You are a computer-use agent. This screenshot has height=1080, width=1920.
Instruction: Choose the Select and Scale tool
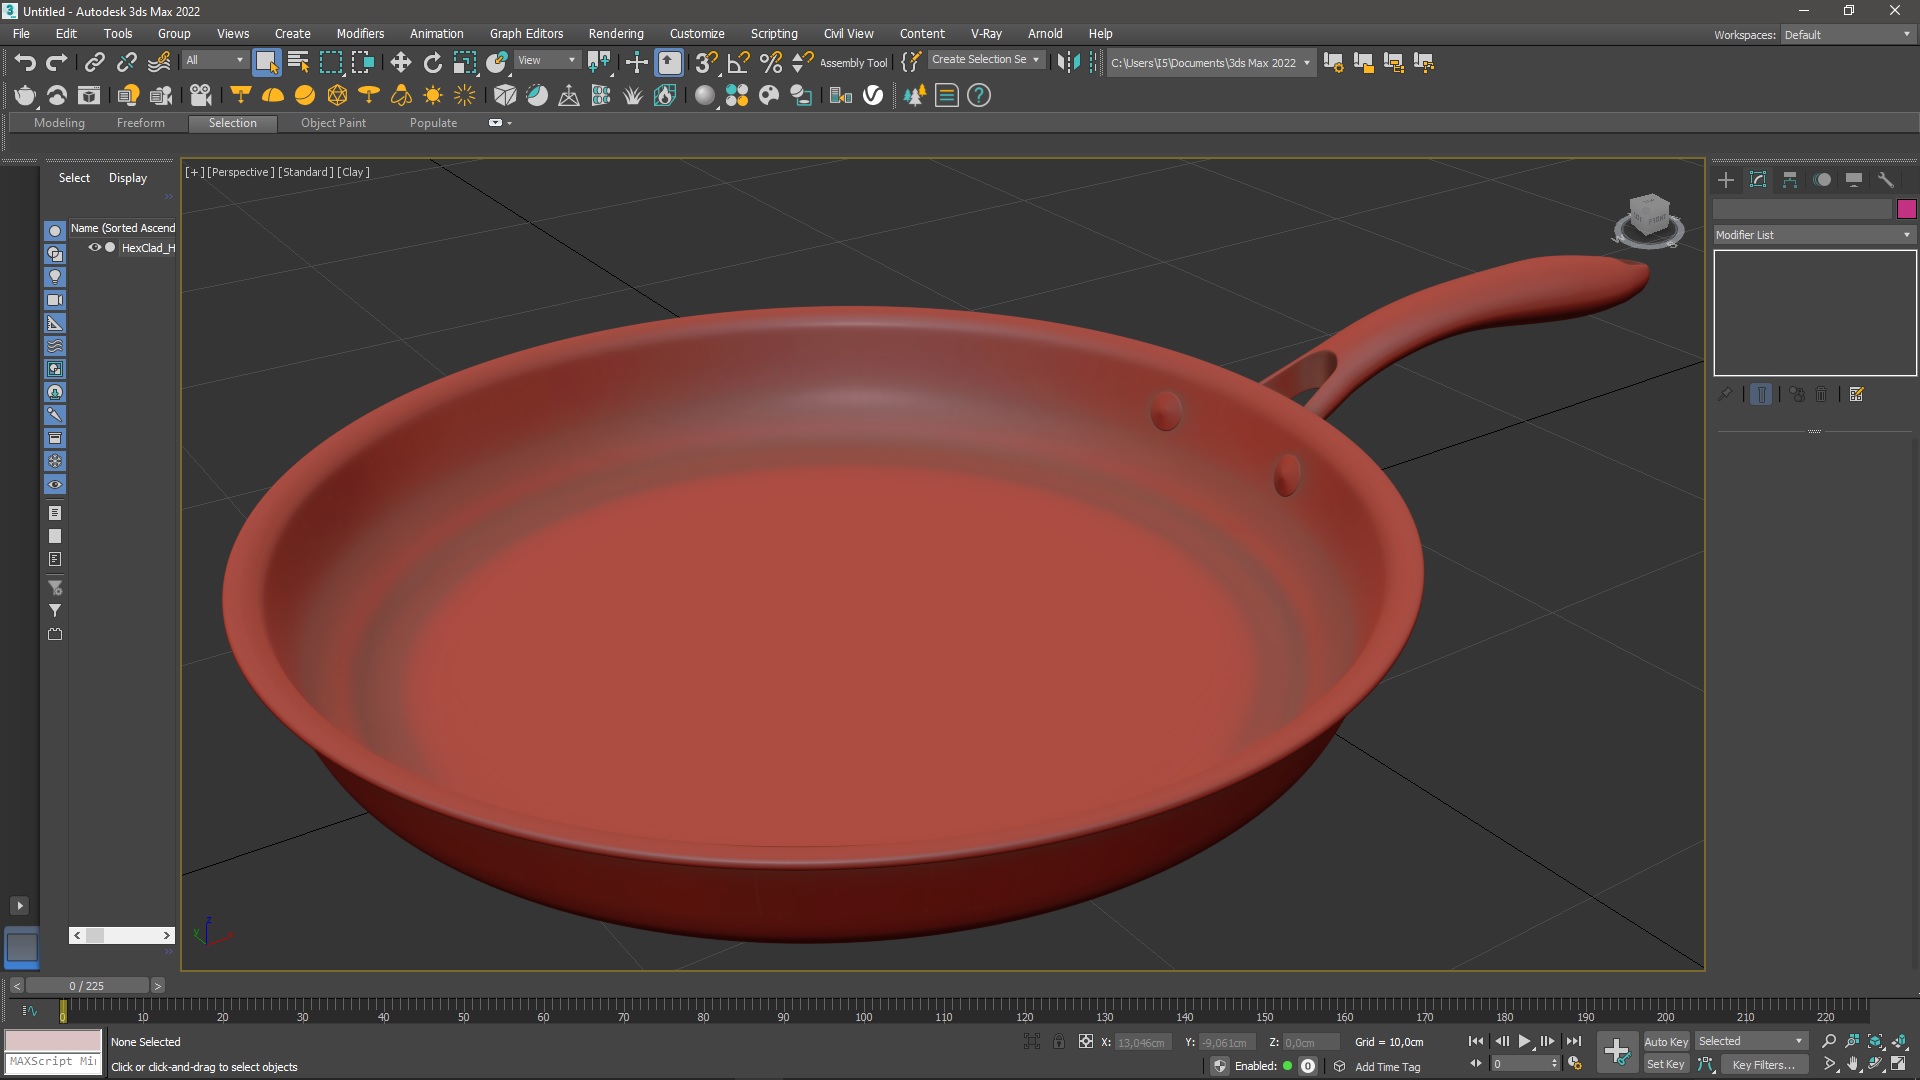coord(465,63)
